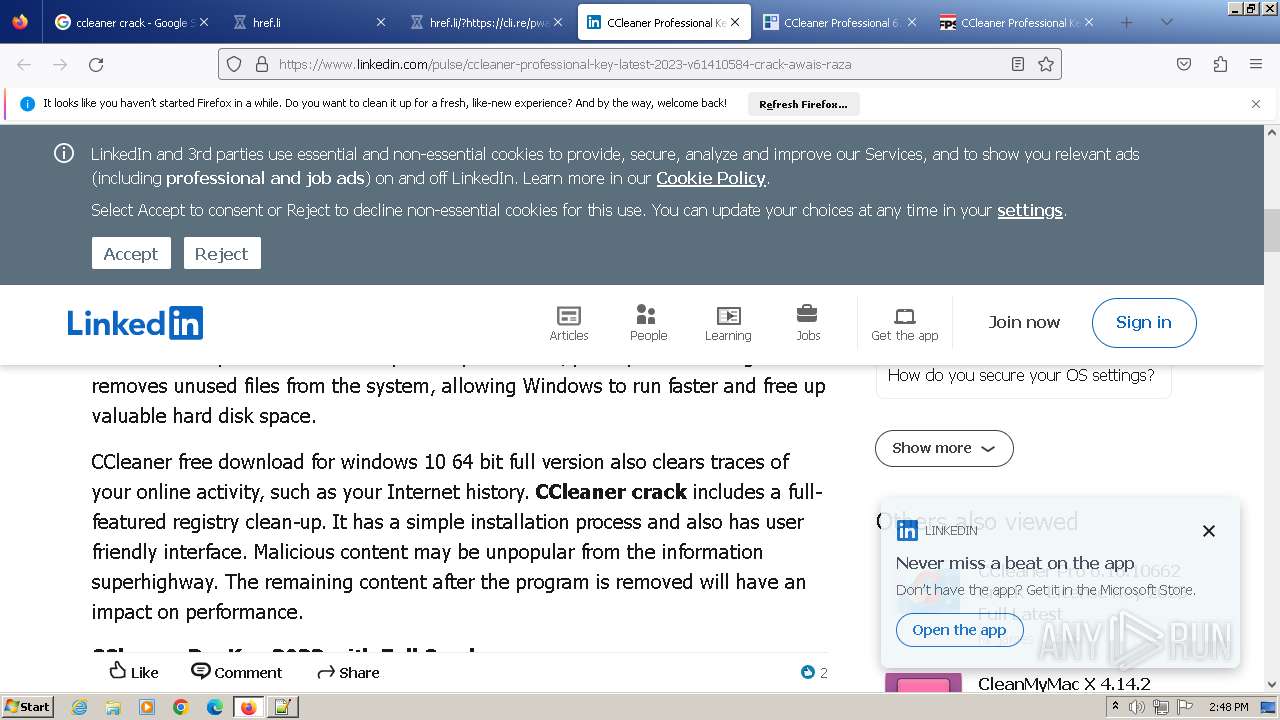Click the Open the app button
This screenshot has width=1280, height=720.
coord(959,630)
